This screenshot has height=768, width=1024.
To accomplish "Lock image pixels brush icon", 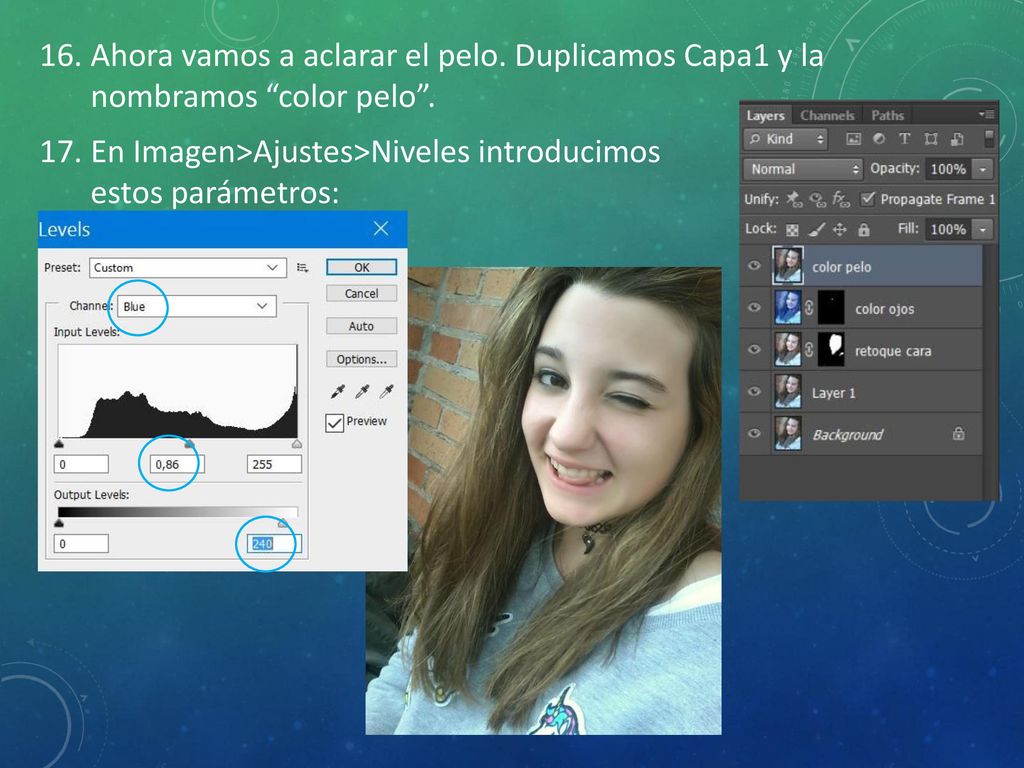I will [816, 229].
